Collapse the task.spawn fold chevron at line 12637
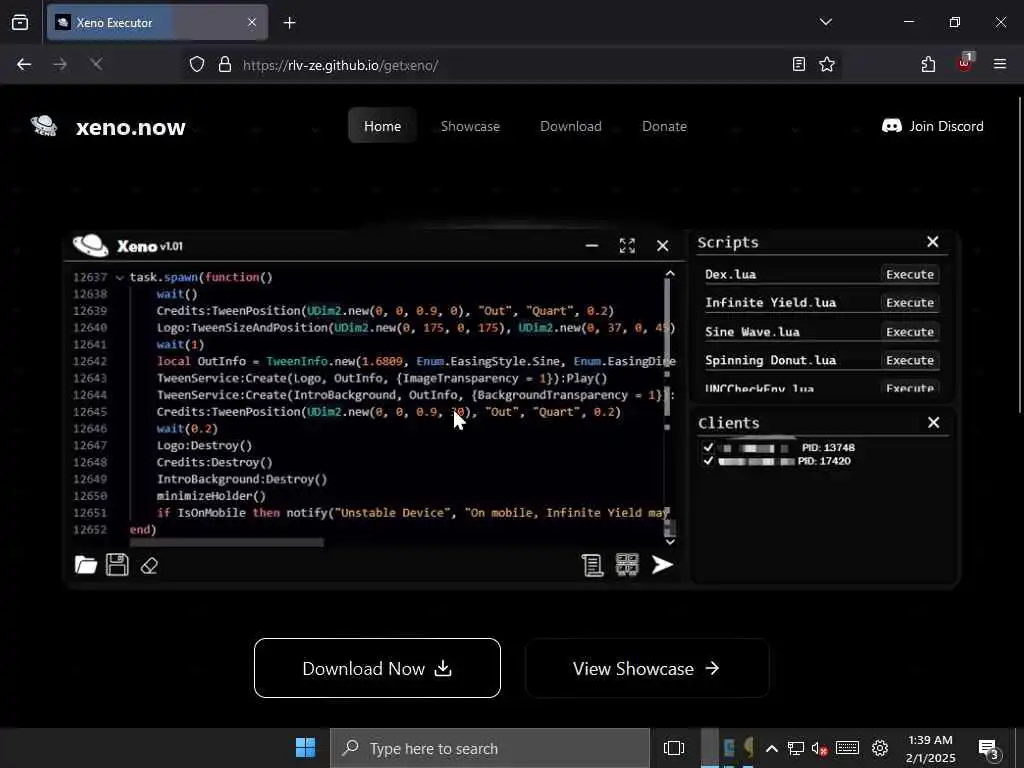The image size is (1024, 768). point(120,278)
